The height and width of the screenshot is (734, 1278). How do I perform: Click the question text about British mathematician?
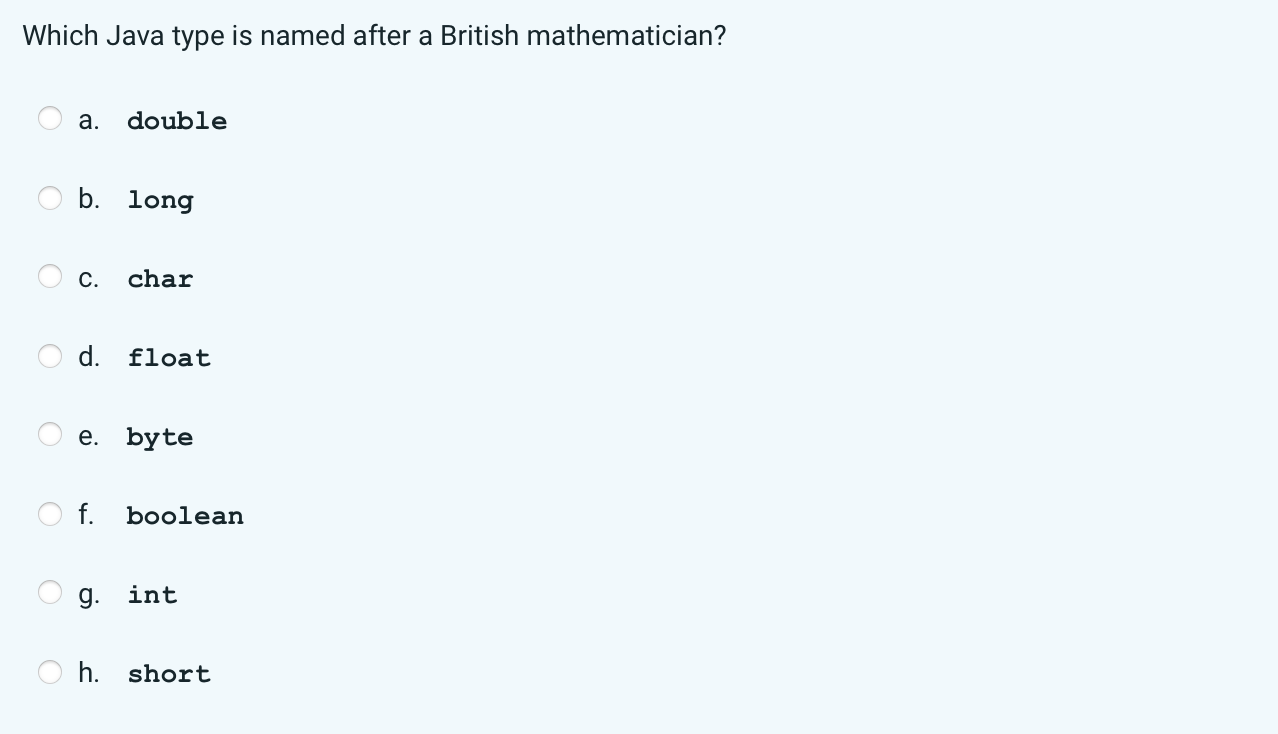[374, 37]
